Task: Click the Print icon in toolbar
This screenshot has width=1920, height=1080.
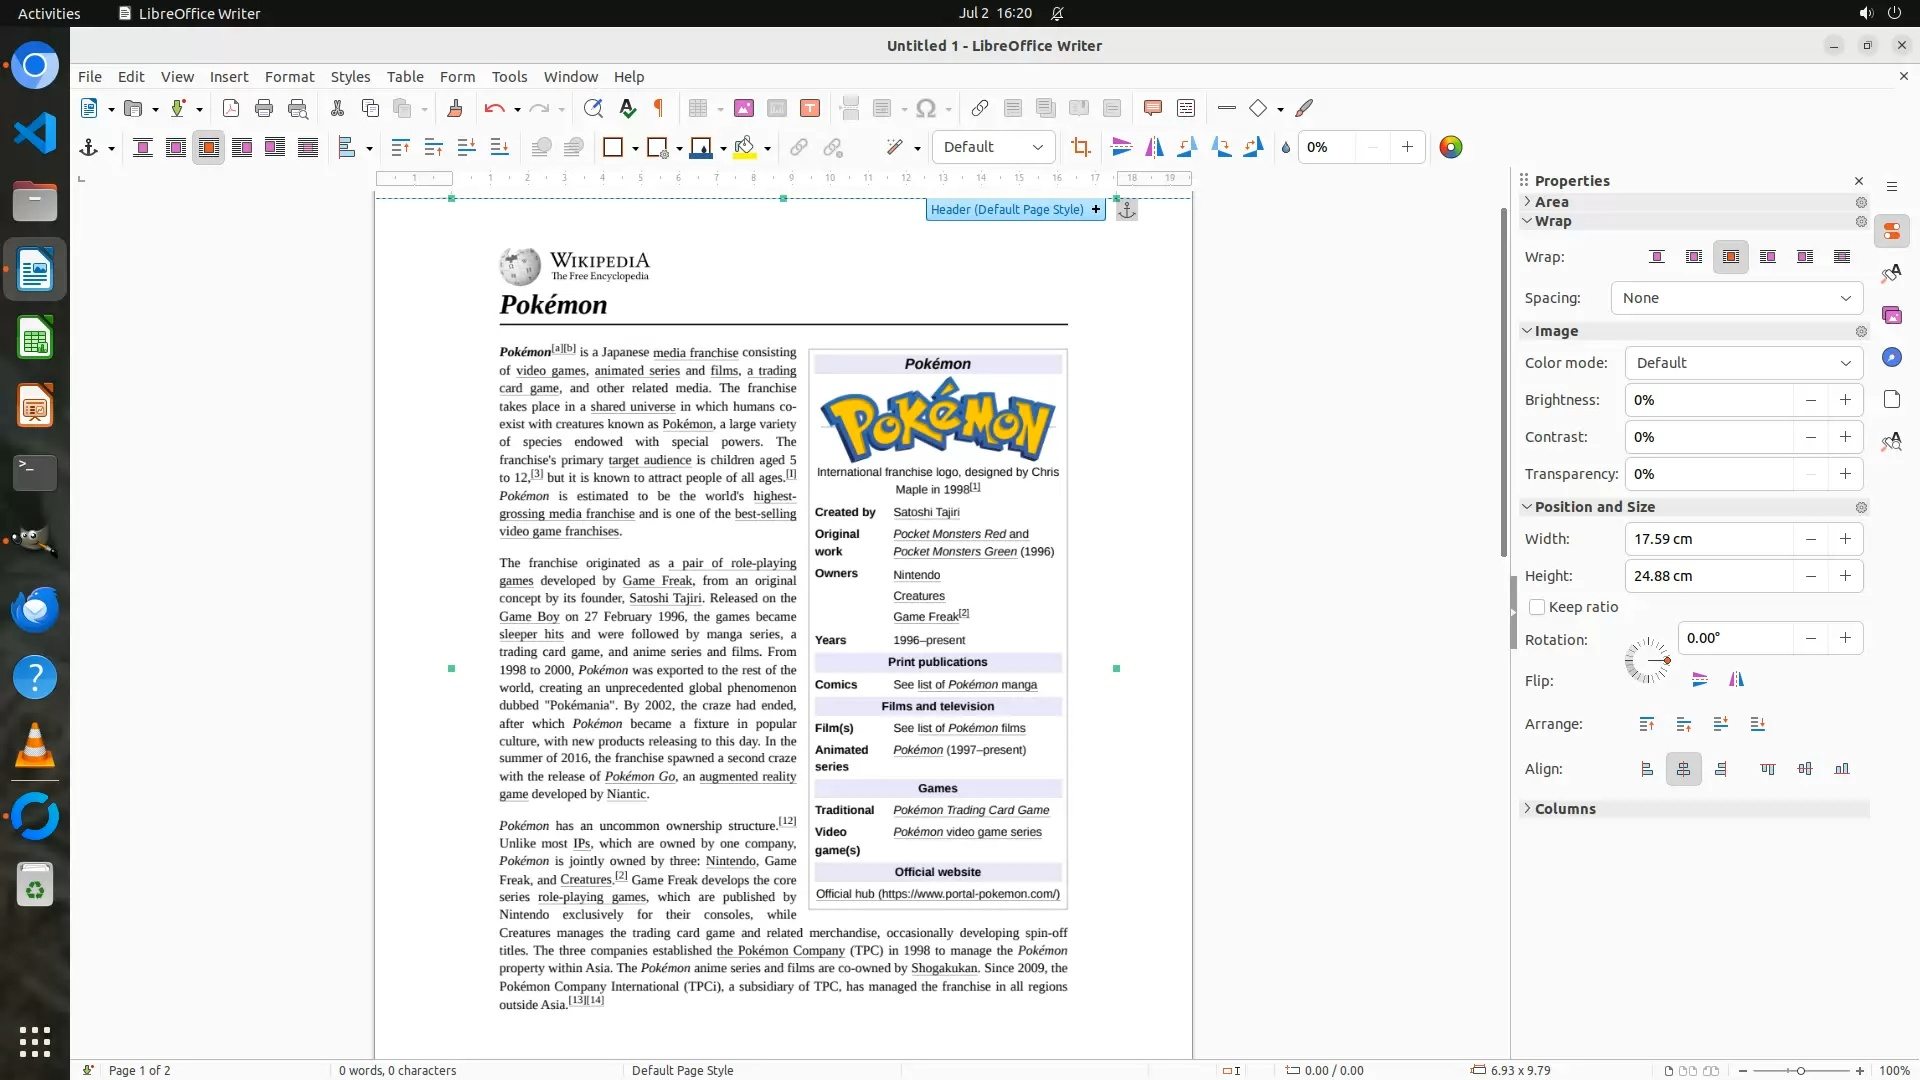Action: pyautogui.click(x=264, y=109)
